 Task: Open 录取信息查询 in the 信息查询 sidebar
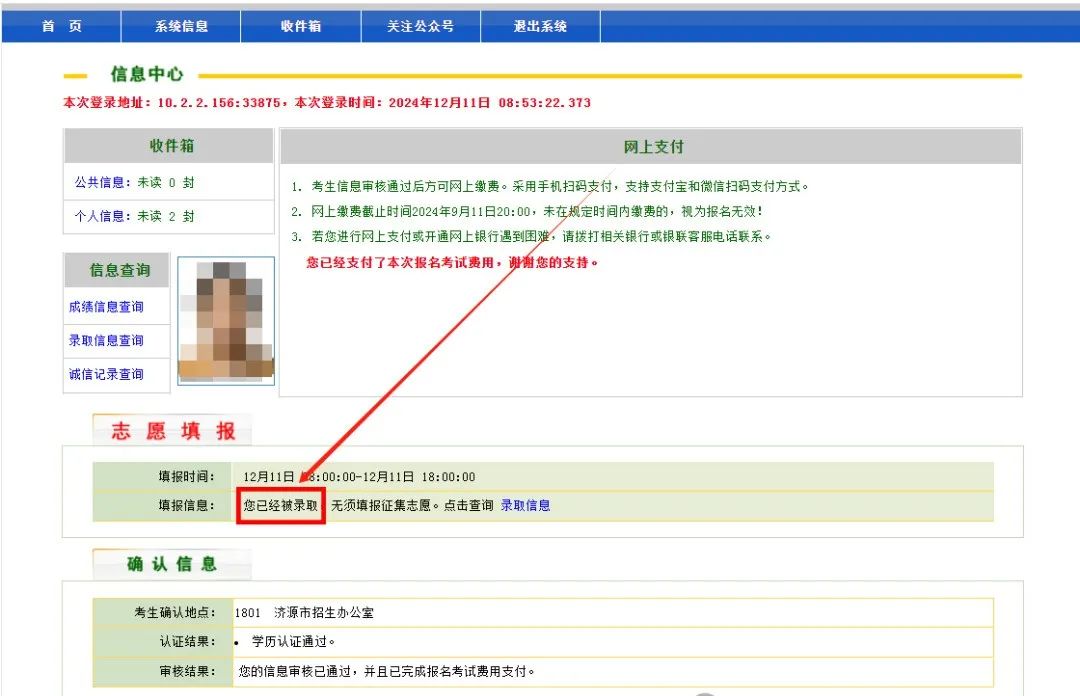[106, 341]
